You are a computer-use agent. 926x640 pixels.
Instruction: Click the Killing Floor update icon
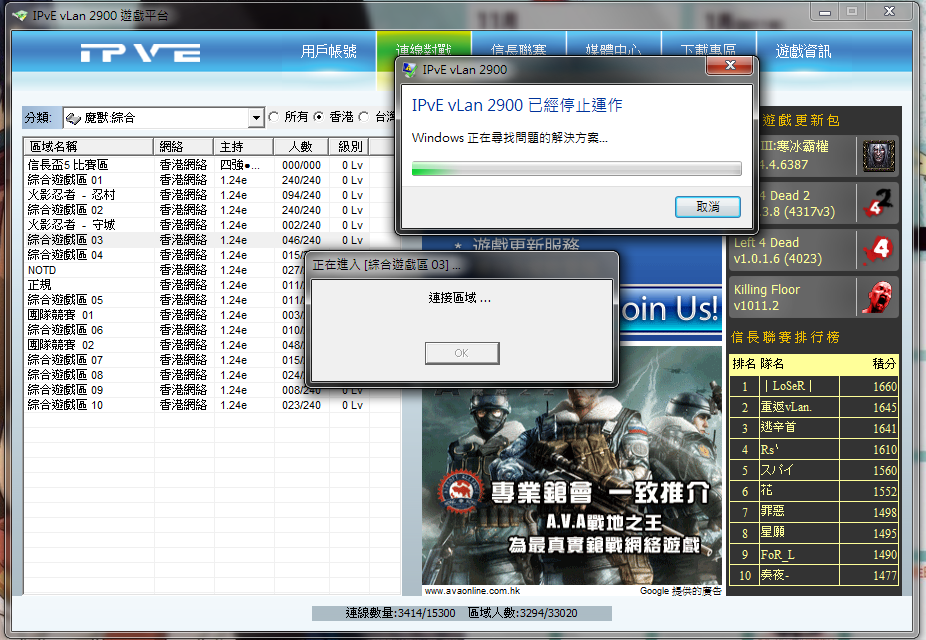pos(879,297)
